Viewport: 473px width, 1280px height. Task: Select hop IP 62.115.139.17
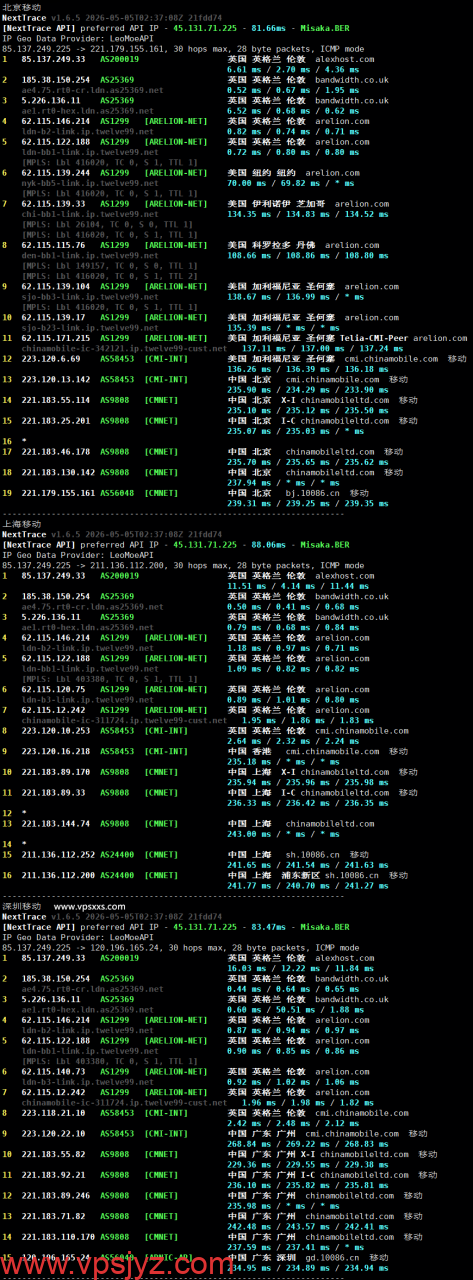click(x=54, y=317)
